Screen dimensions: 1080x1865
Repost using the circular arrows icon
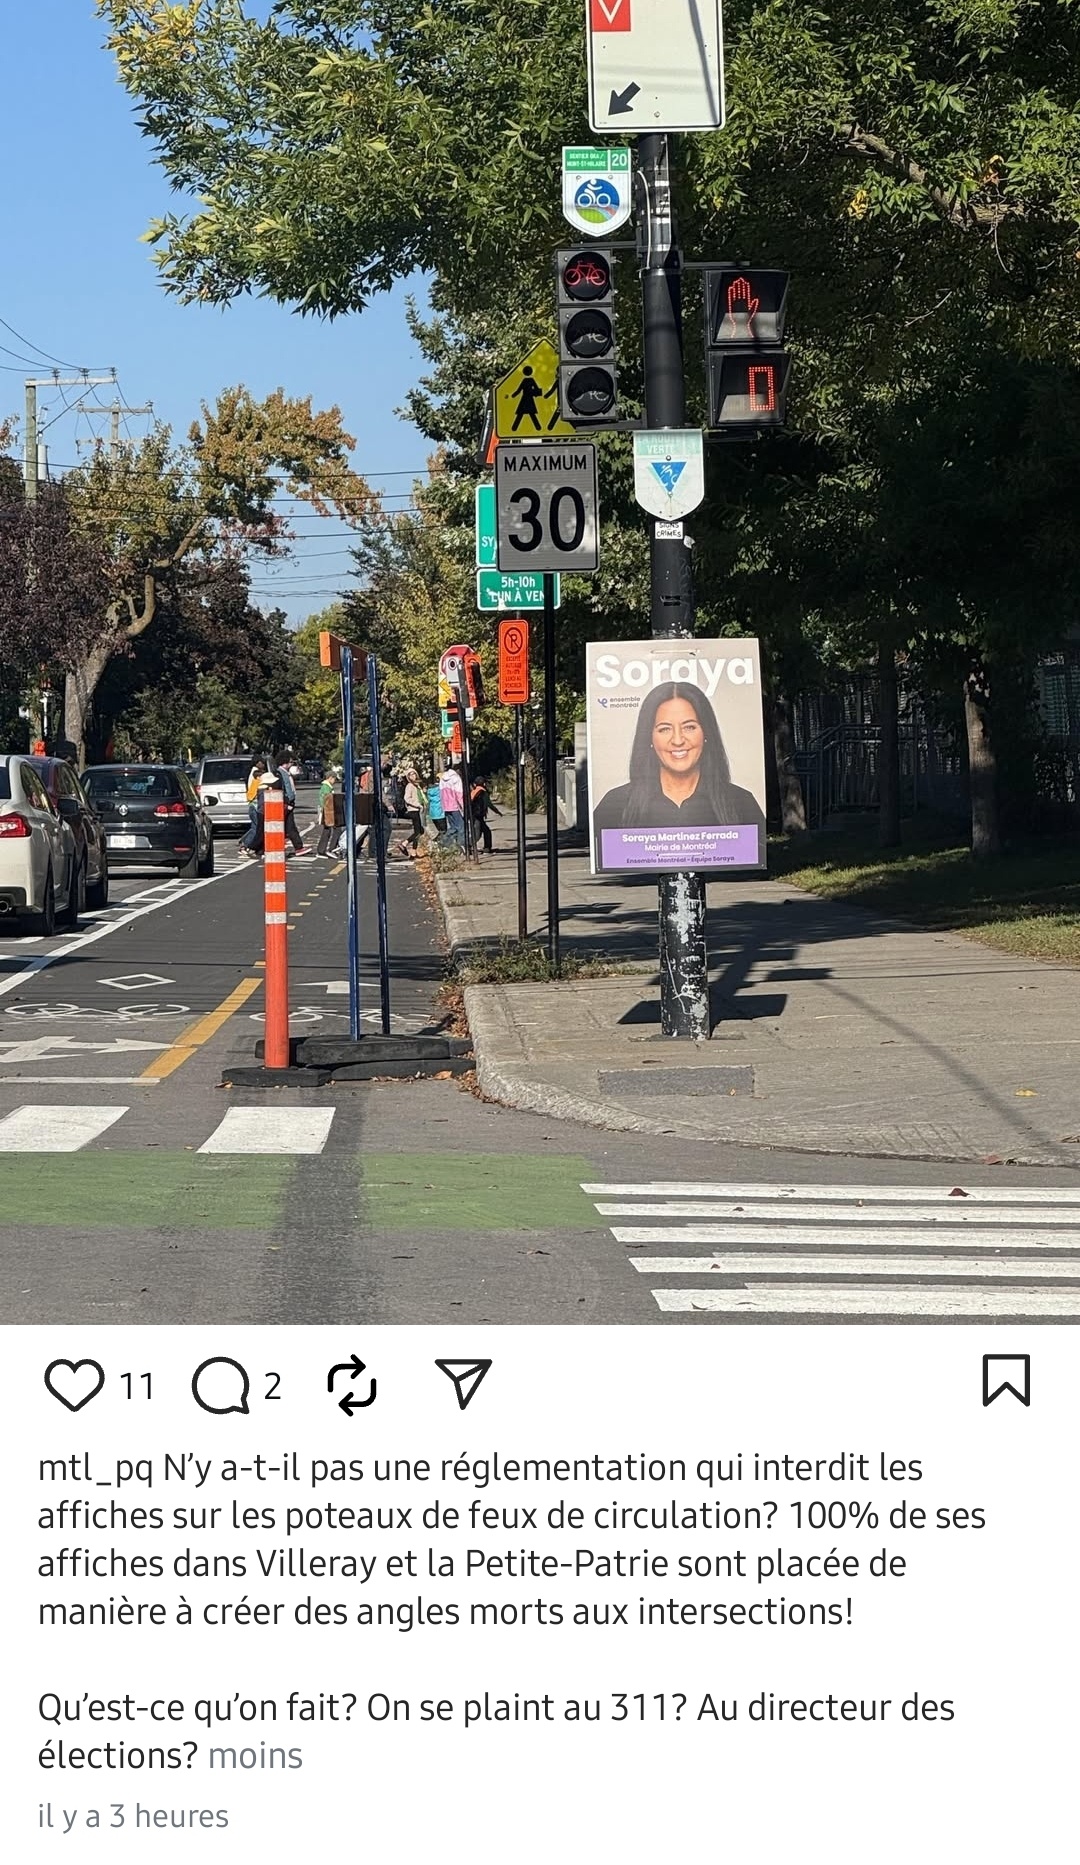click(352, 1385)
